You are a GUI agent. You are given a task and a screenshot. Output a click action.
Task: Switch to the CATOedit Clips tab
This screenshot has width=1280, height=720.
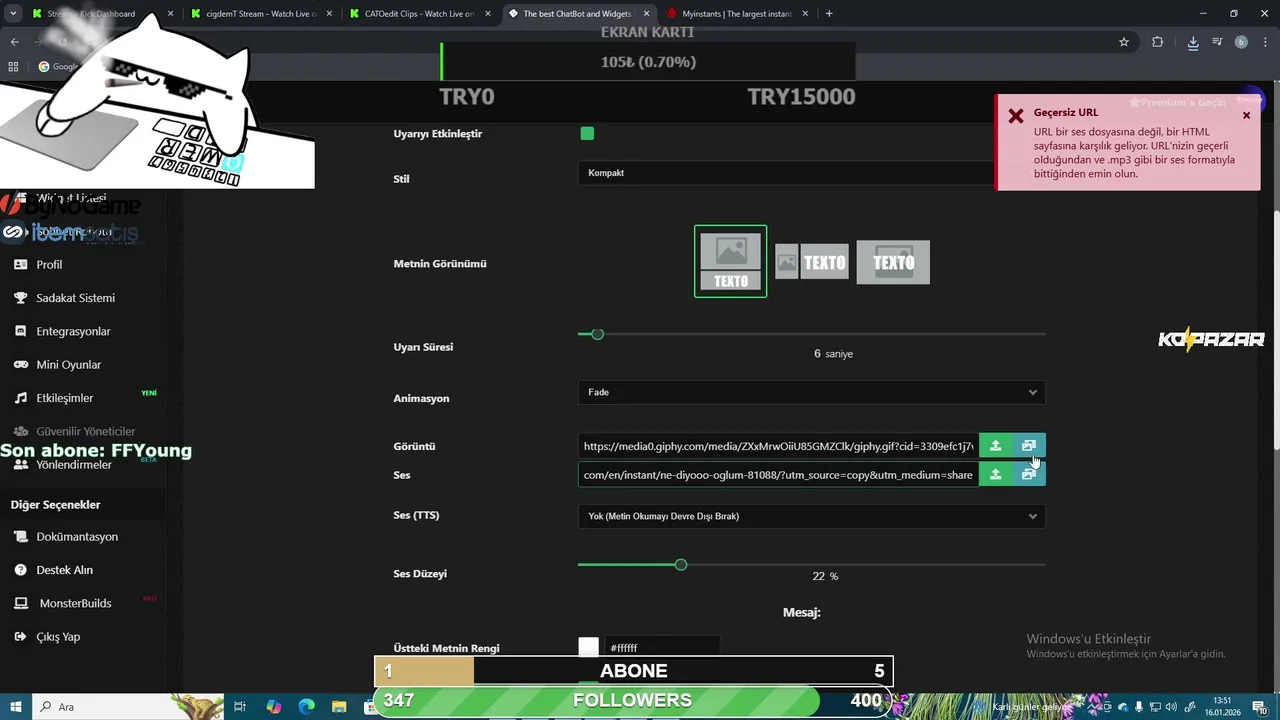420,14
